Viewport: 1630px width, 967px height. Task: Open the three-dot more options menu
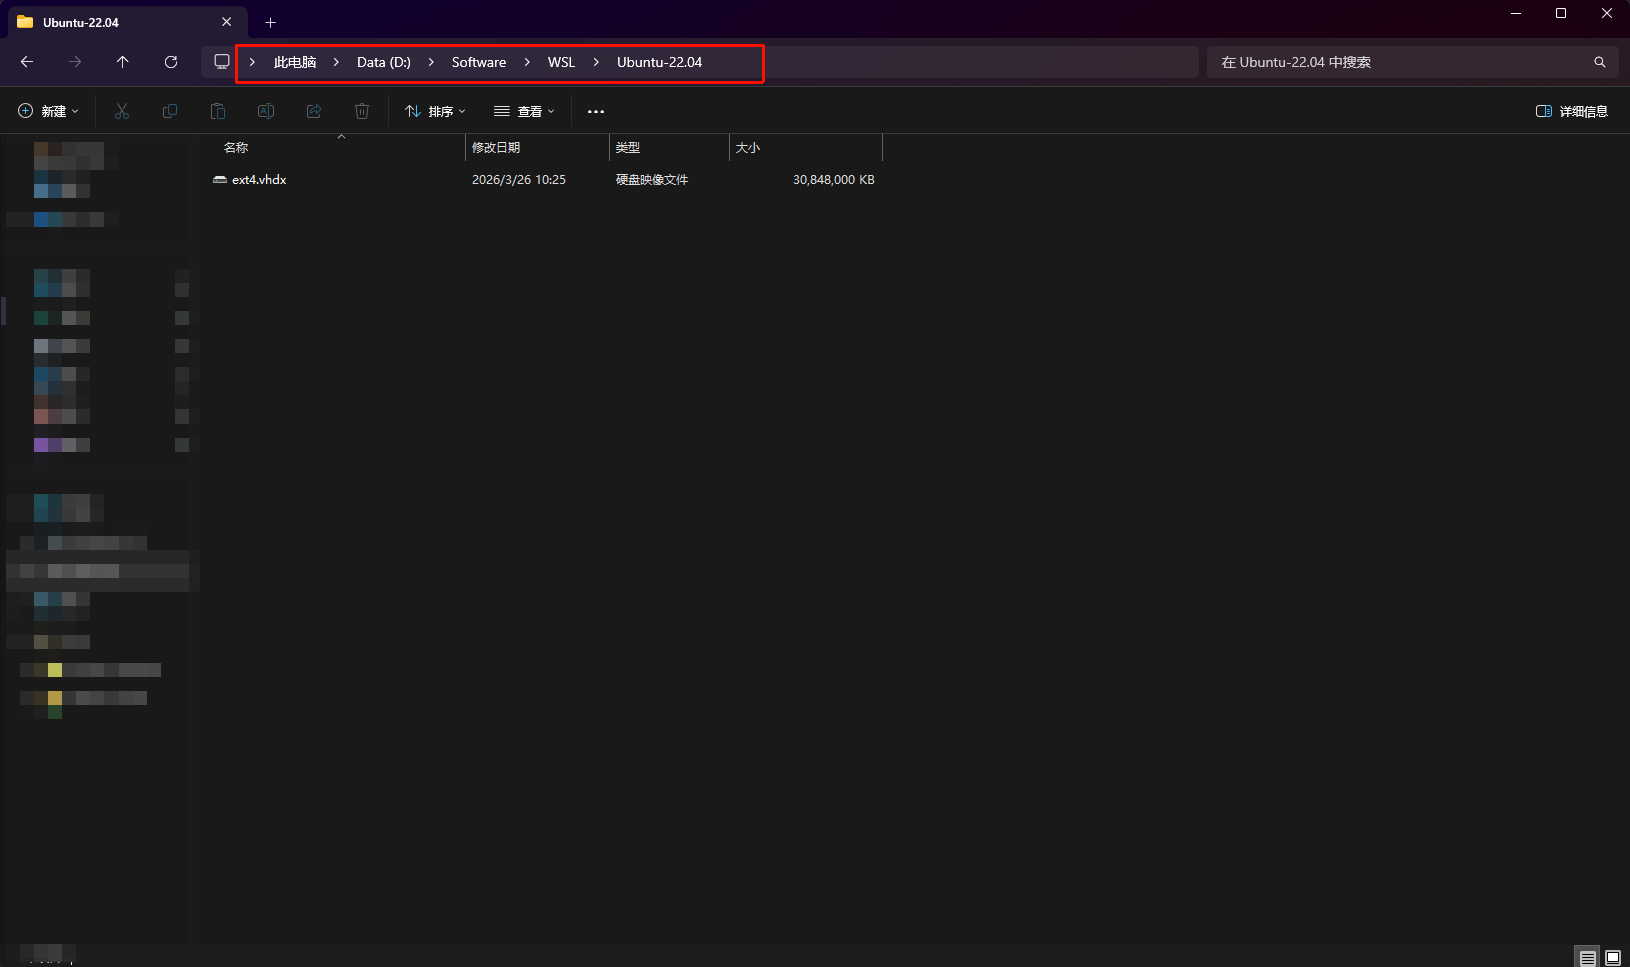596,111
